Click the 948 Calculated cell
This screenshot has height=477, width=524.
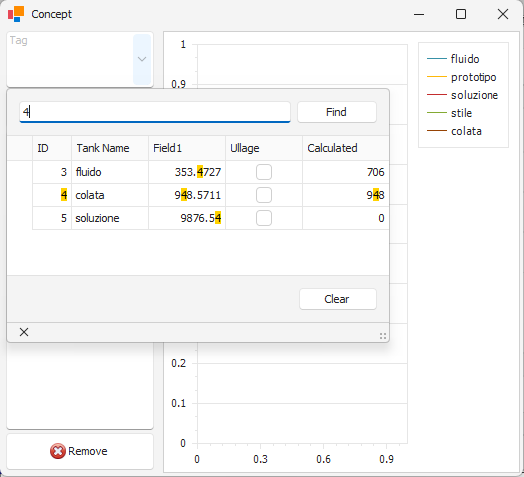click(x=346, y=195)
